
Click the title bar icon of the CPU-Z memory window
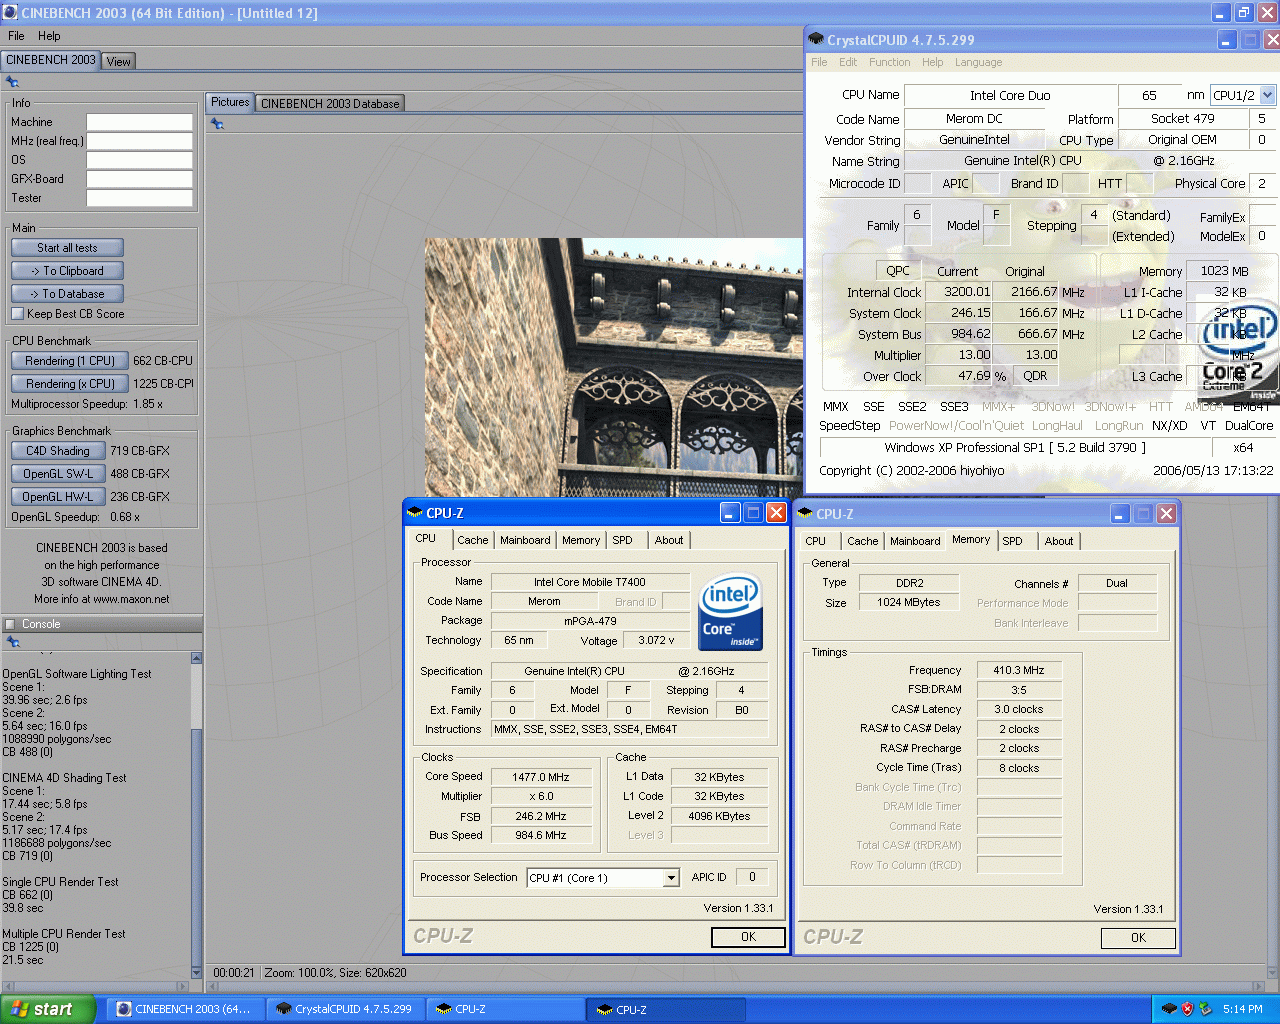806,513
